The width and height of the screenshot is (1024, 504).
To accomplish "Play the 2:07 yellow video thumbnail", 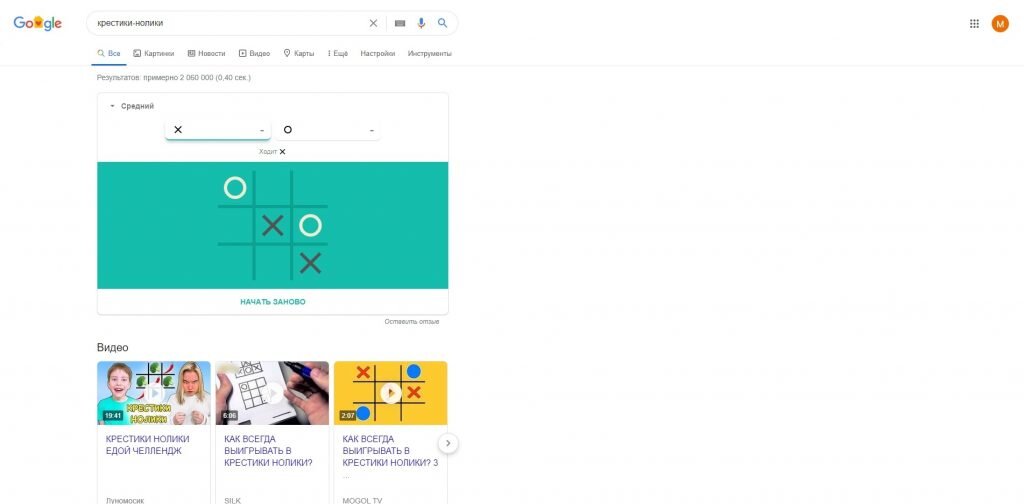I will (391, 393).
